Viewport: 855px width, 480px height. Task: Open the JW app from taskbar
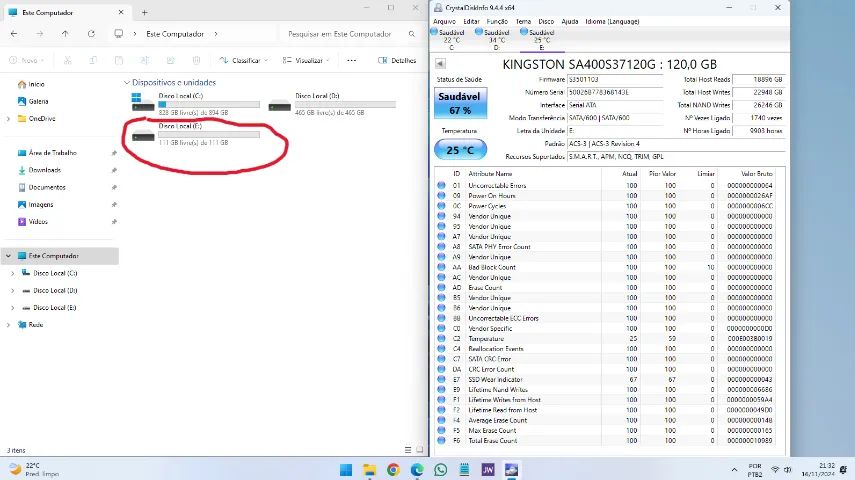[x=488, y=470]
